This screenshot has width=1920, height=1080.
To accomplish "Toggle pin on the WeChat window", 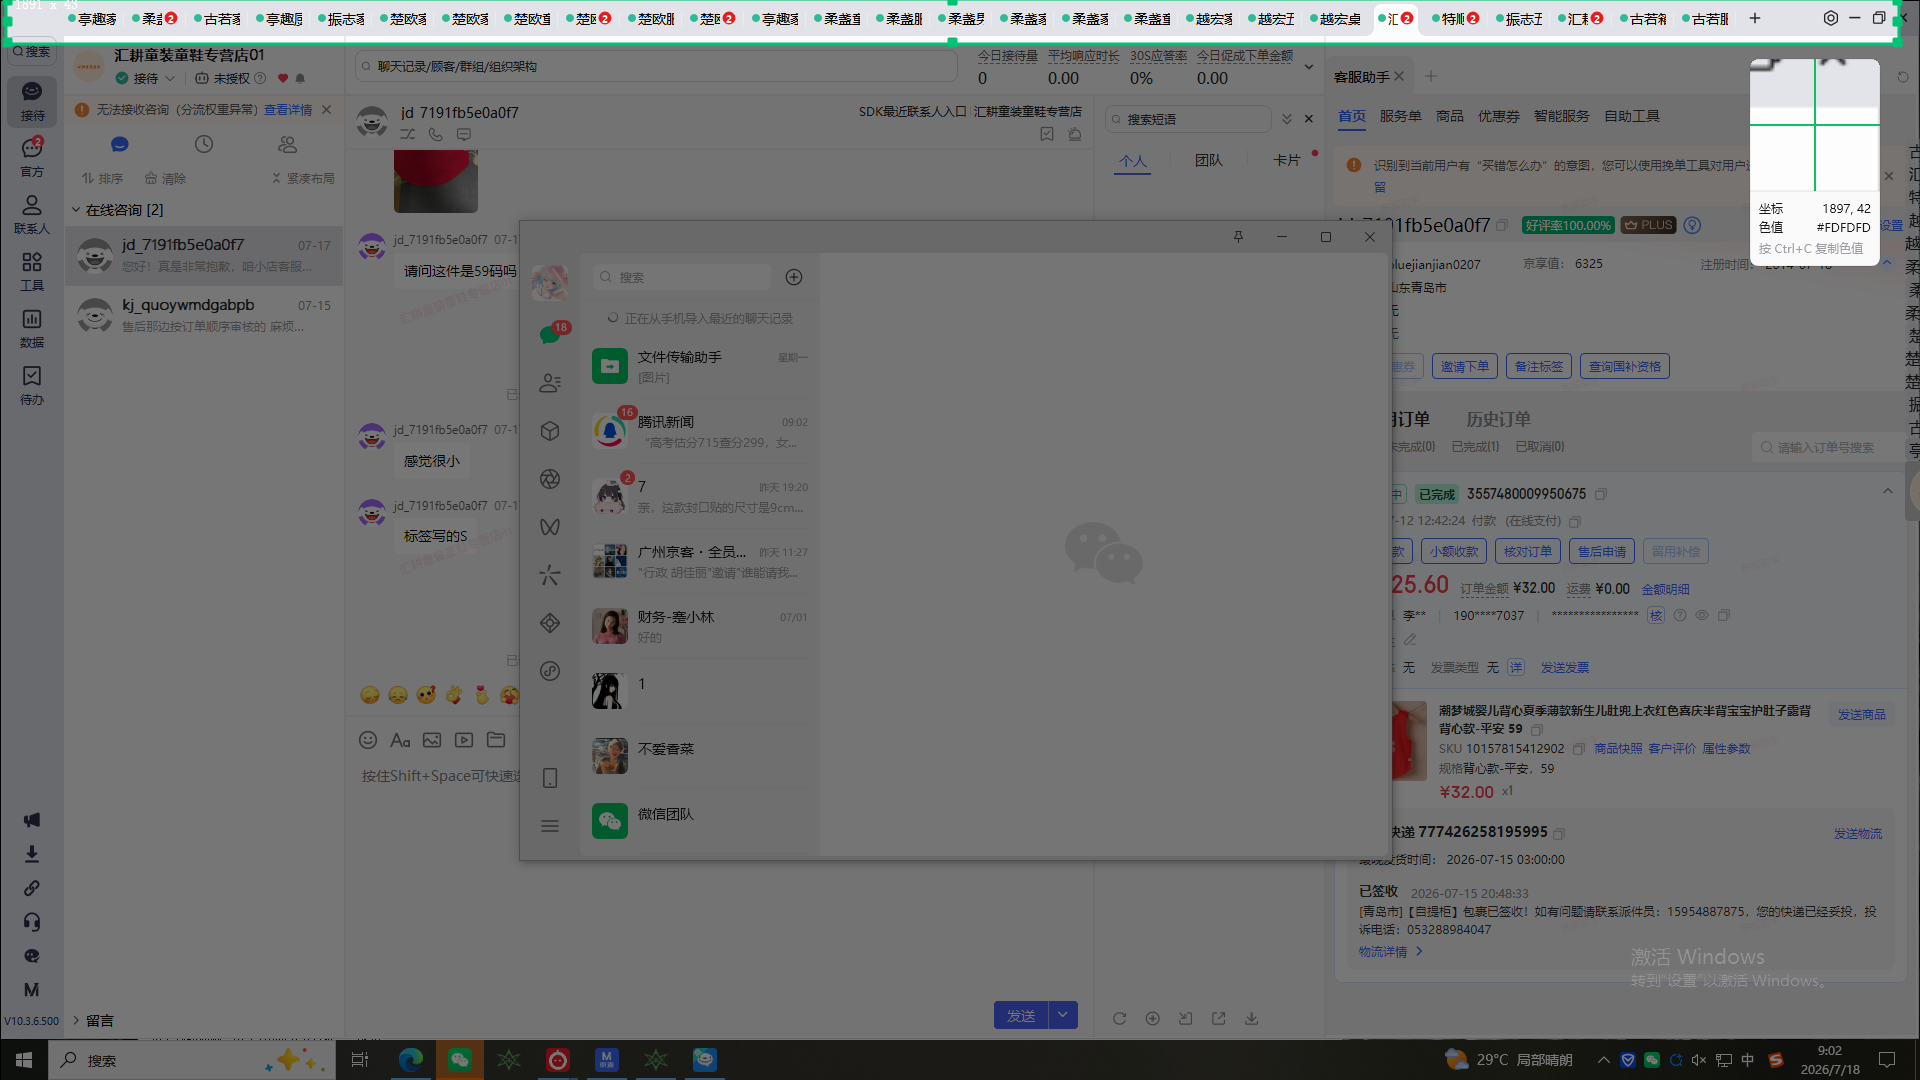I will [1238, 237].
